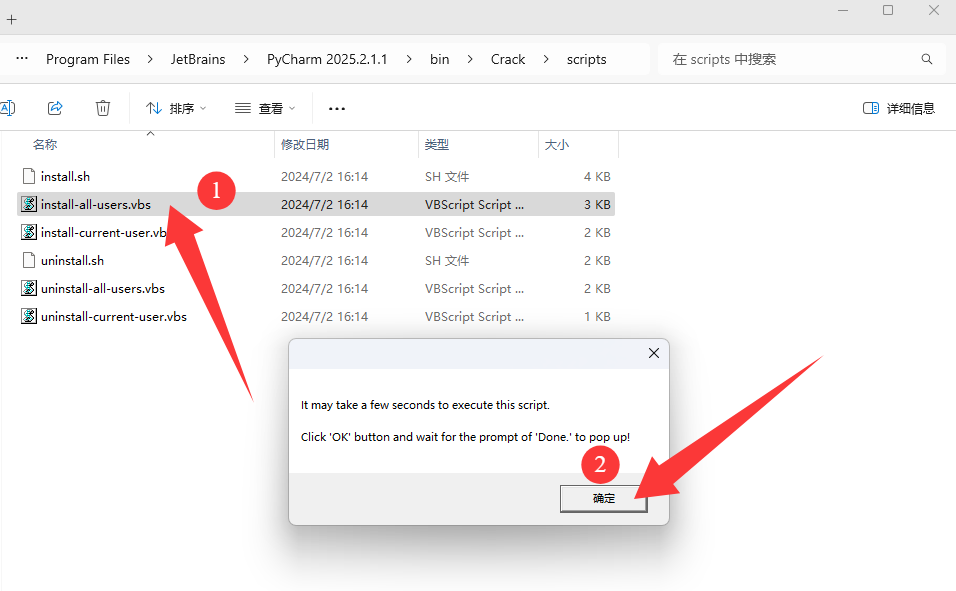The width and height of the screenshot is (956, 591).
Task: Expand the chevron after Program Files
Action: click(150, 59)
